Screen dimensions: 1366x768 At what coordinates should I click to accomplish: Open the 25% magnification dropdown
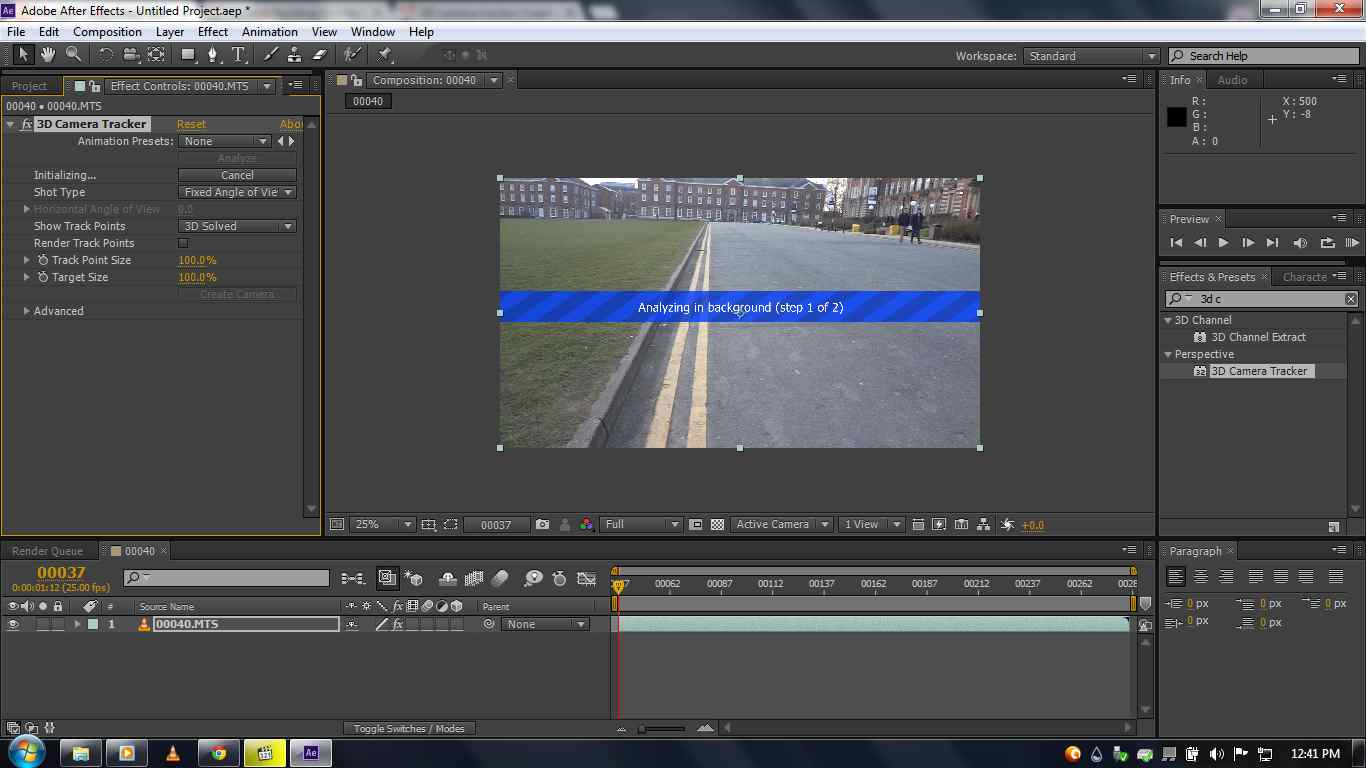click(382, 524)
